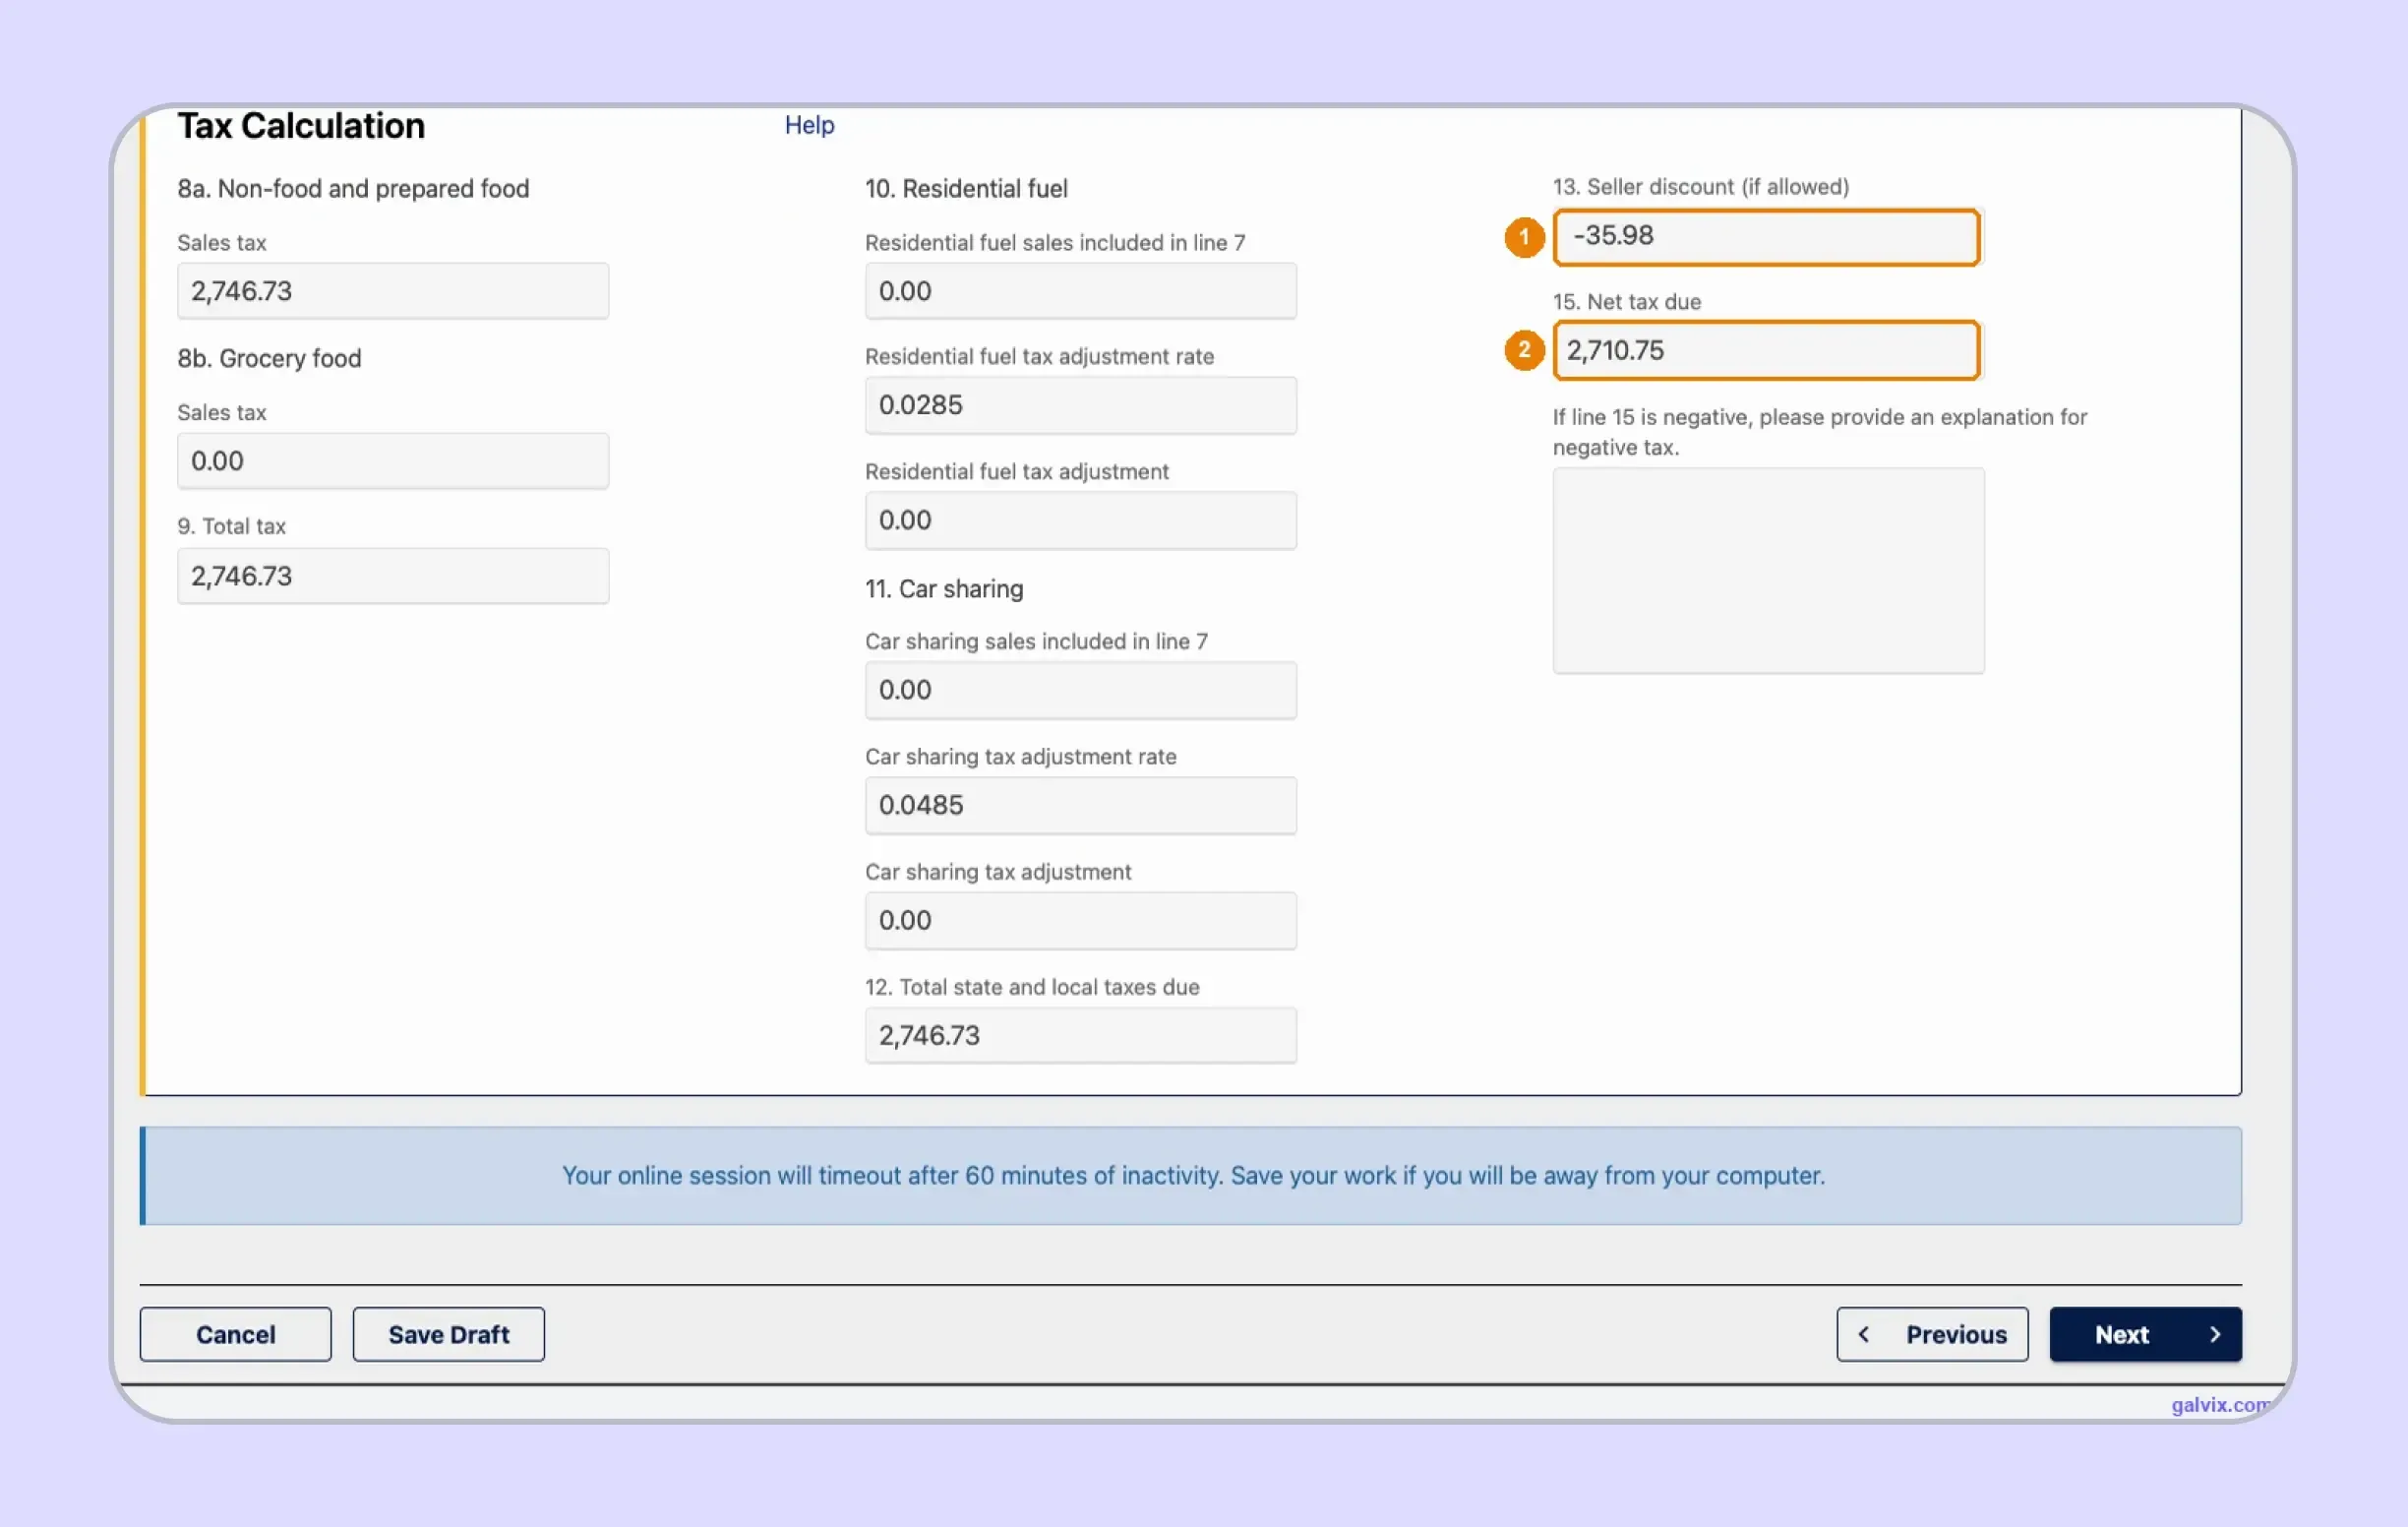Click the 9. Total tax field

tap(393, 576)
